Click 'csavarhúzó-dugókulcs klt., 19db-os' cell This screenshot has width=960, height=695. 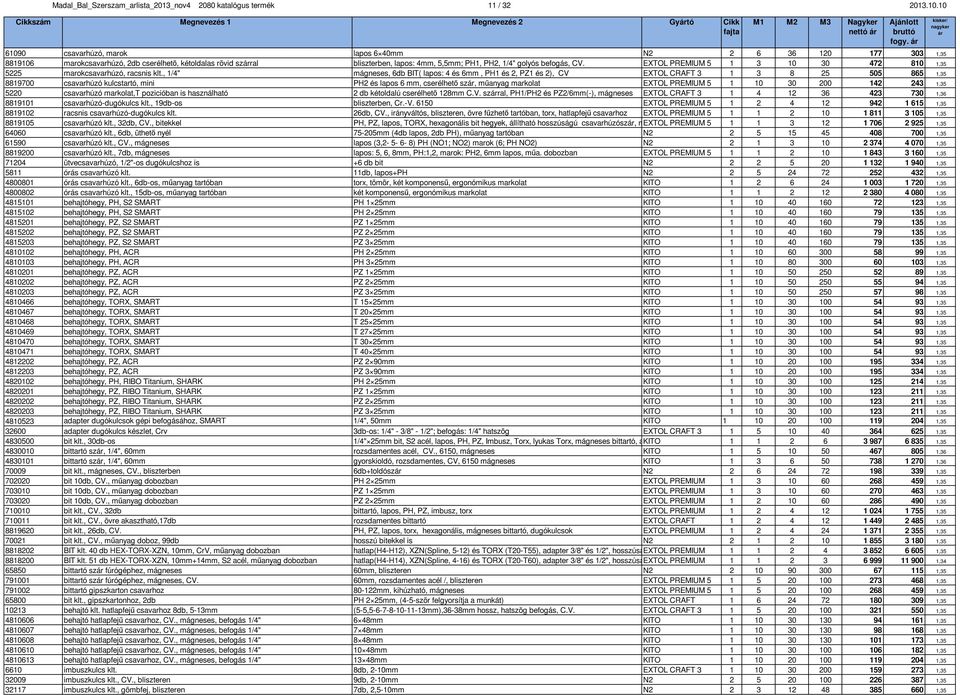(123, 103)
